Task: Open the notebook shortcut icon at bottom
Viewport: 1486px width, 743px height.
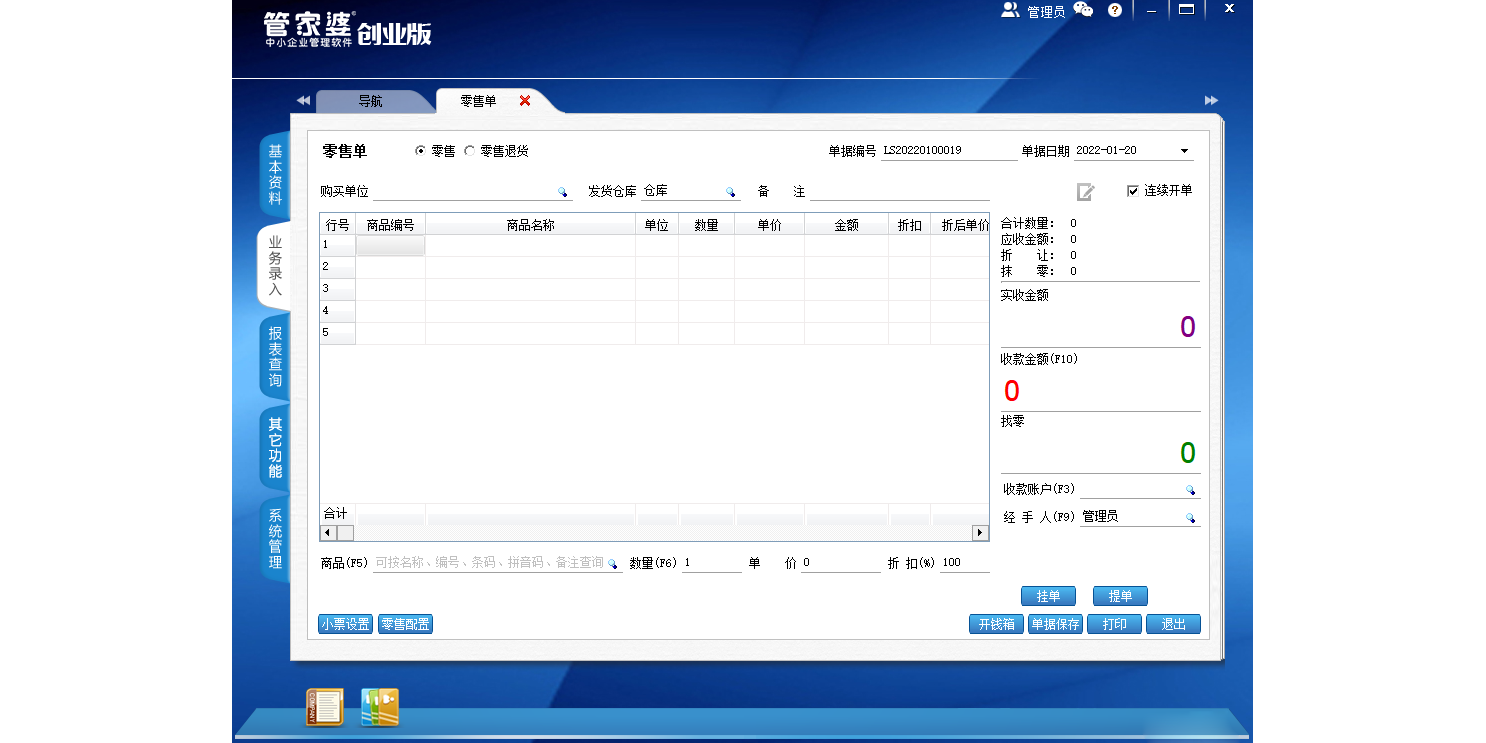Action: [324, 707]
